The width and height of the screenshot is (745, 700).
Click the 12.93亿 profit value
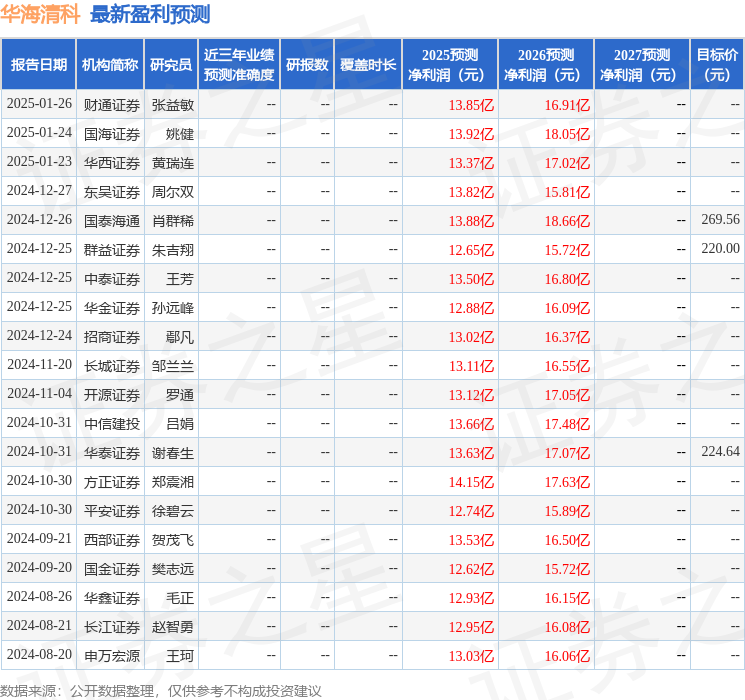click(x=471, y=598)
